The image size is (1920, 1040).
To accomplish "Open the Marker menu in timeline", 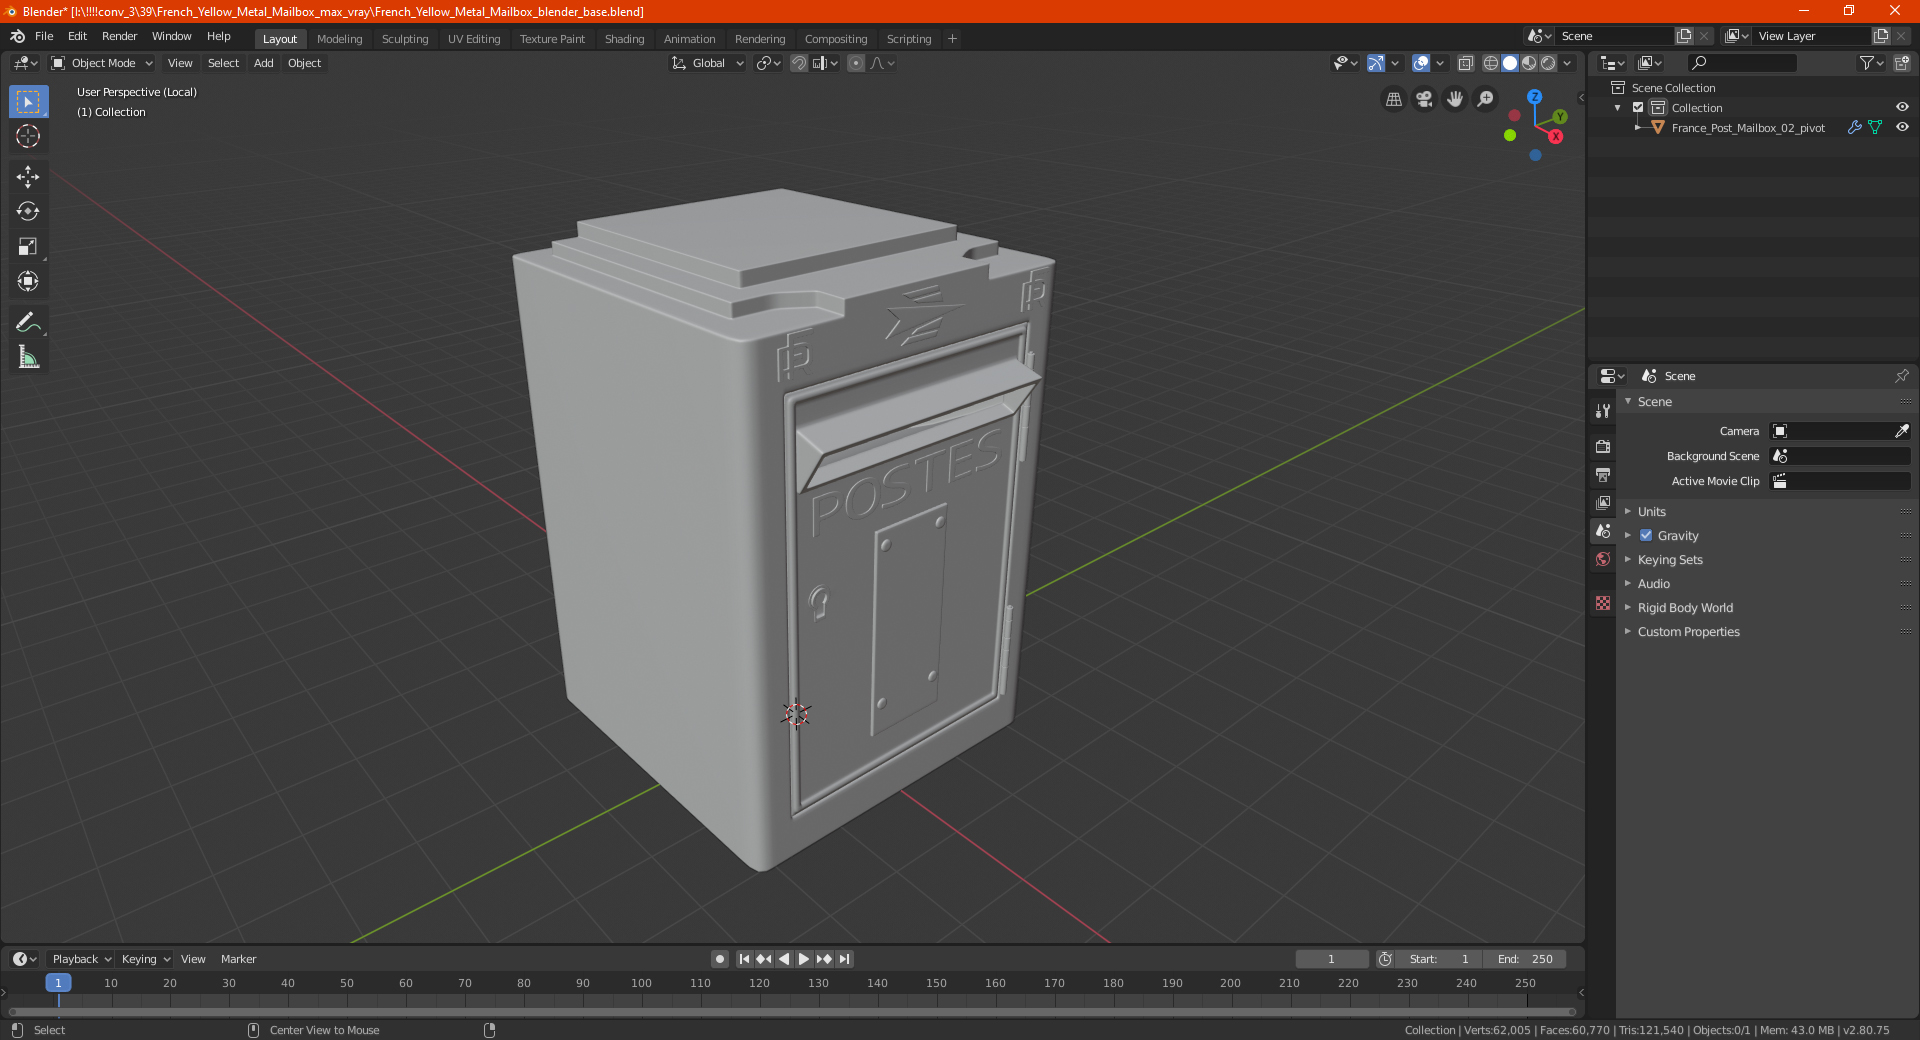I will (x=238, y=959).
